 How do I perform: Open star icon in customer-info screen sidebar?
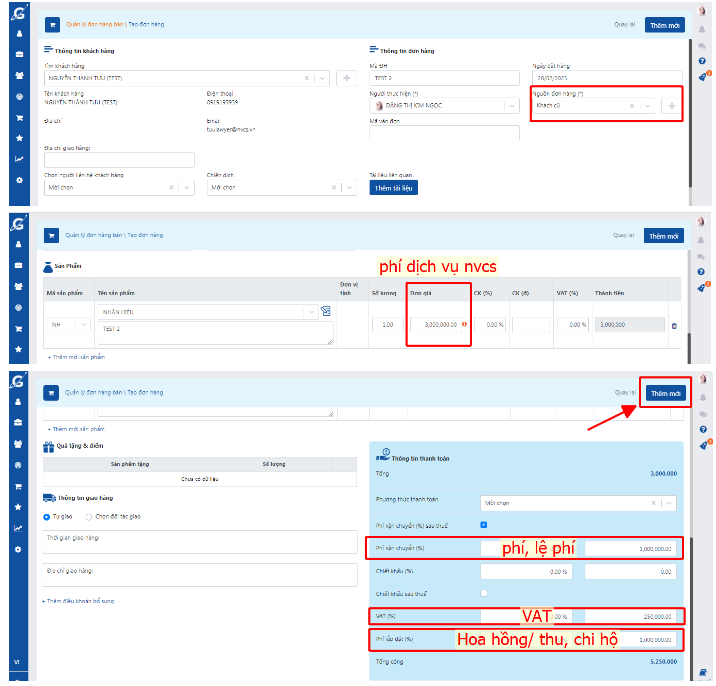19,138
